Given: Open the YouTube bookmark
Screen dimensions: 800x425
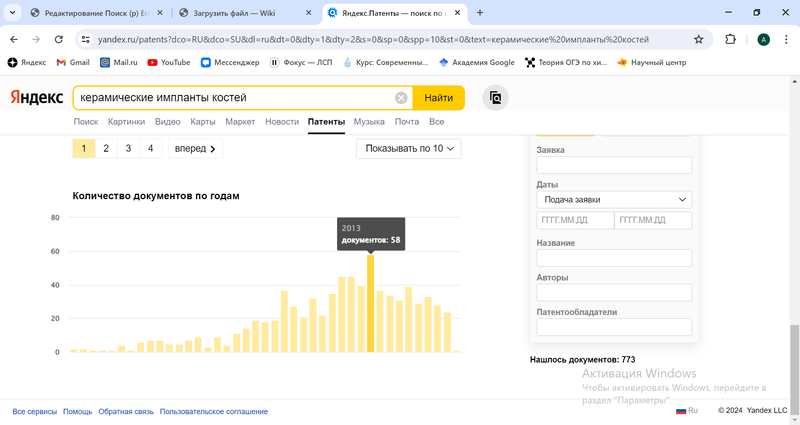Looking at the screenshot, I should click(x=168, y=62).
